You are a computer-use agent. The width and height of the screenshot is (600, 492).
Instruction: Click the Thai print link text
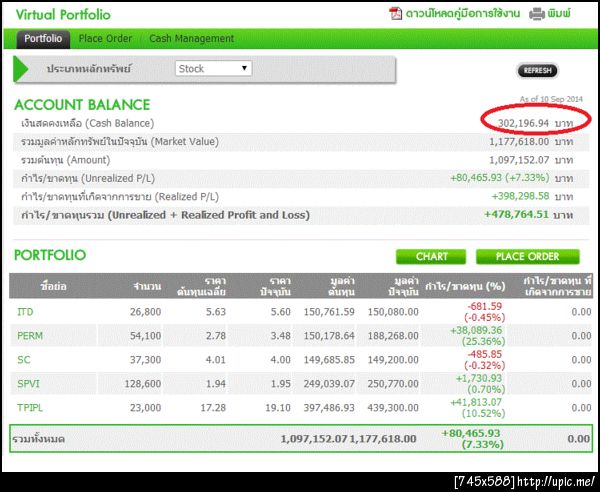click(x=559, y=14)
